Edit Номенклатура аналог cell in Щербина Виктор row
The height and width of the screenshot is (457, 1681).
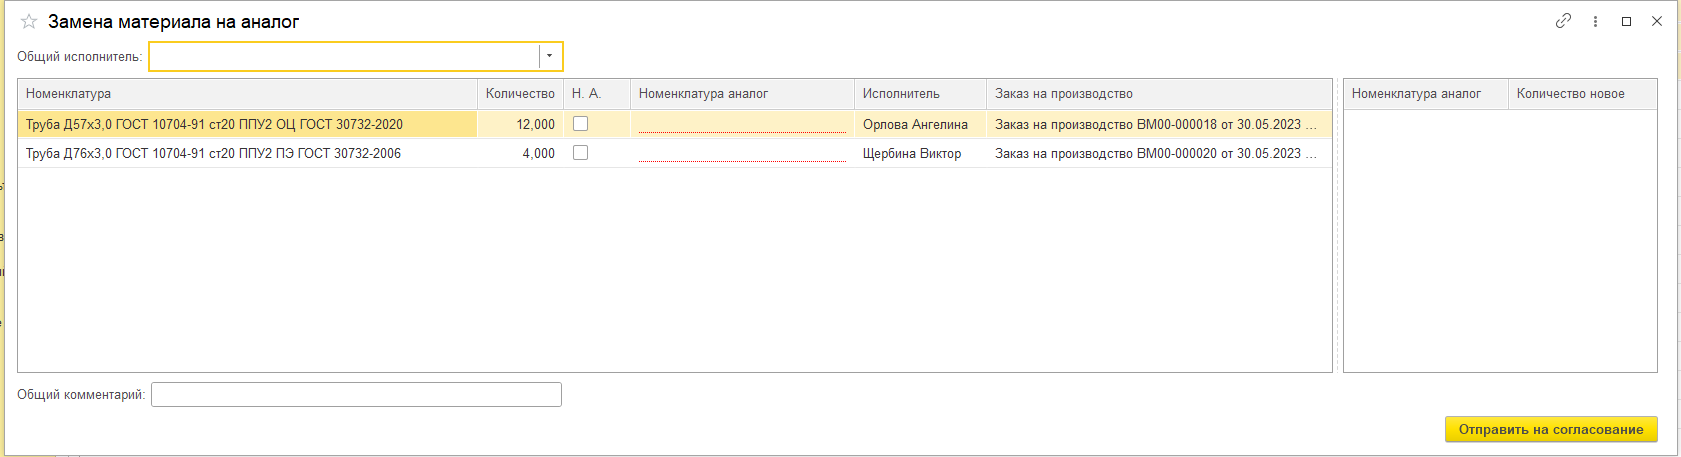click(x=742, y=153)
